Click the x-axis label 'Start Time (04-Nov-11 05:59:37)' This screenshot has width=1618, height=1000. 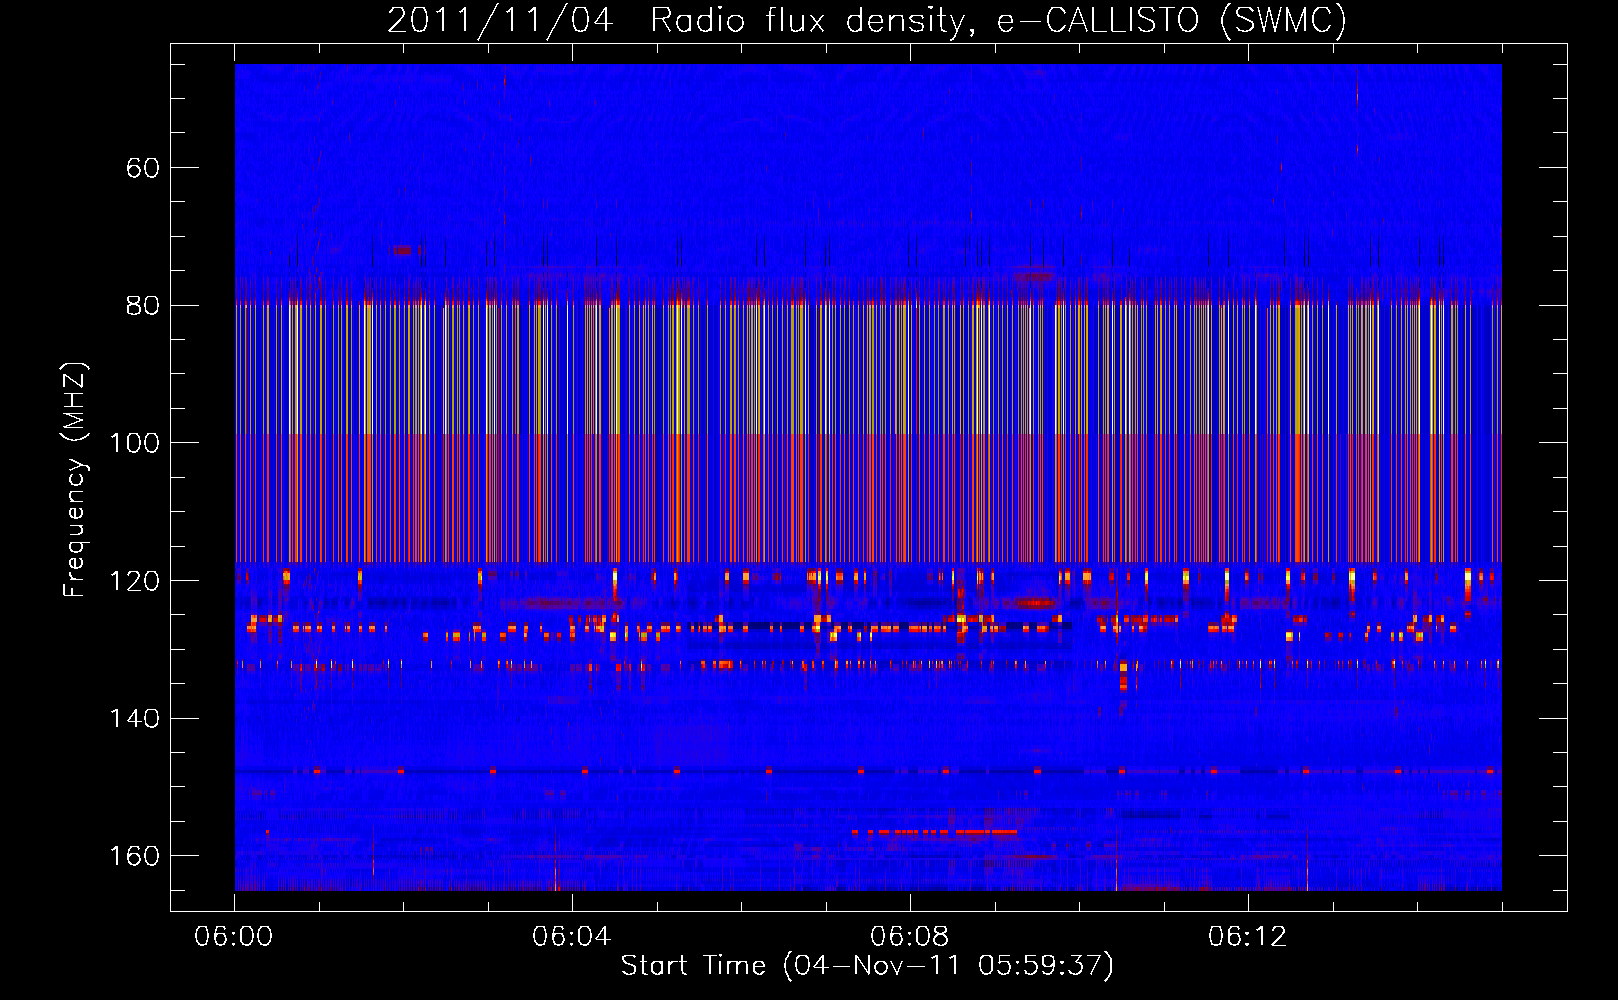coord(867,966)
